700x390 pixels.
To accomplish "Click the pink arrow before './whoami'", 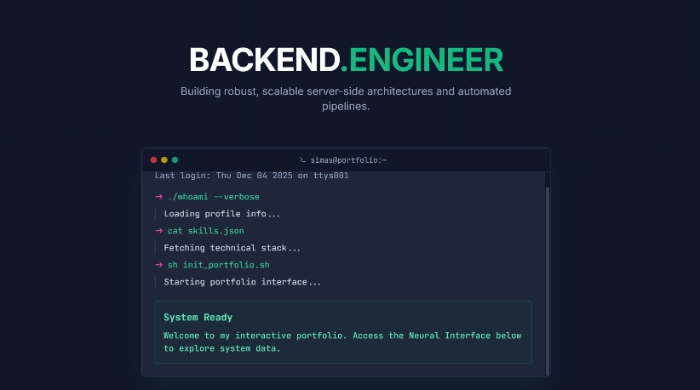I will (x=158, y=197).
